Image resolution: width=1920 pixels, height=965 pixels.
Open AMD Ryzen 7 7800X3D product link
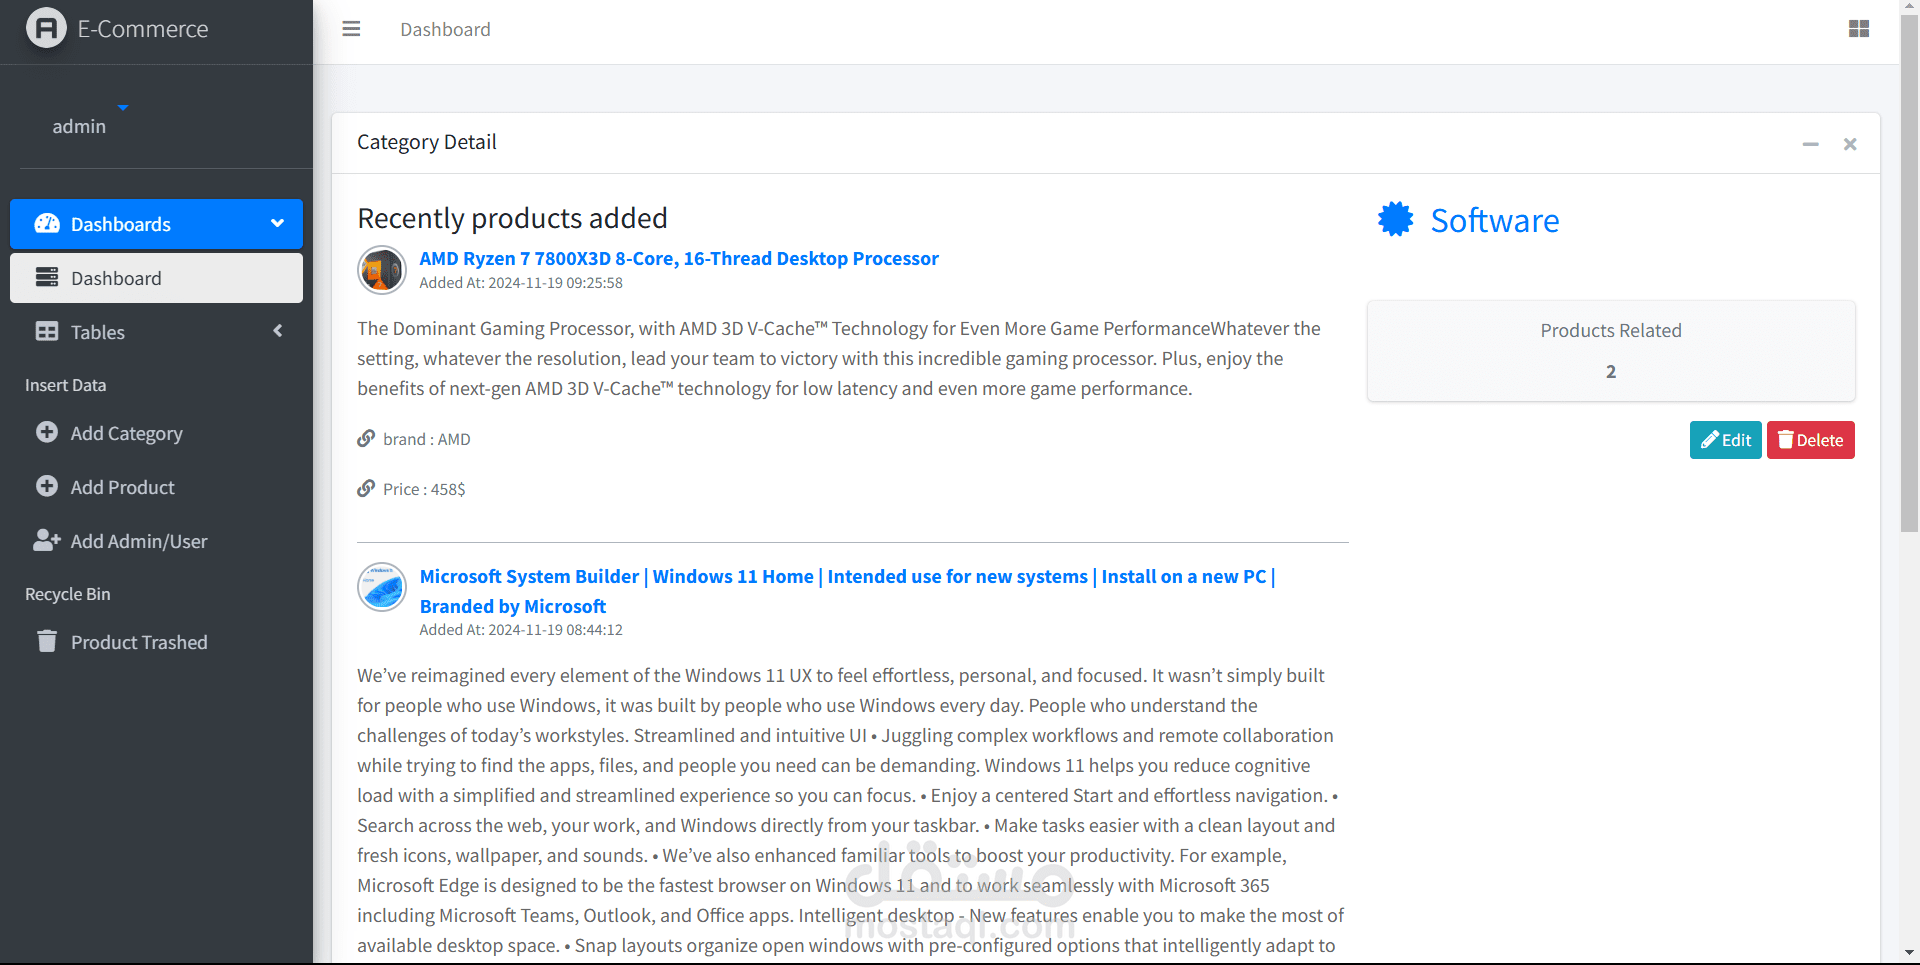click(678, 258)
